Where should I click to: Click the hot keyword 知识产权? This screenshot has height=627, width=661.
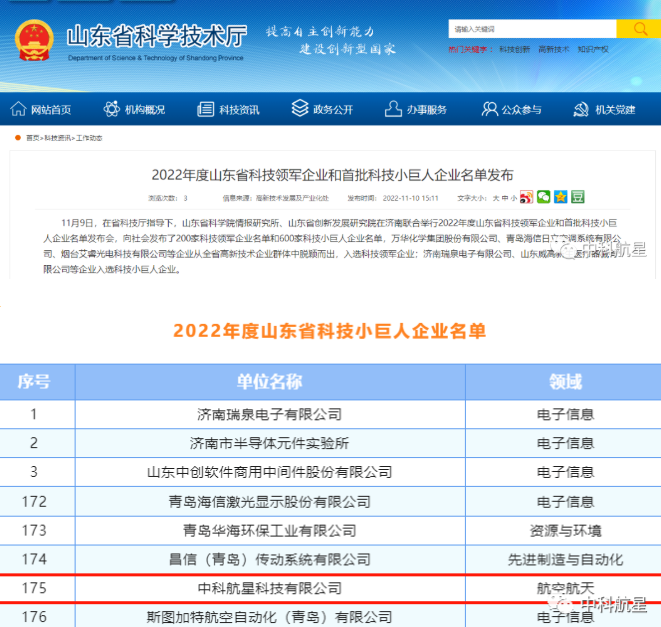(593, 49)
